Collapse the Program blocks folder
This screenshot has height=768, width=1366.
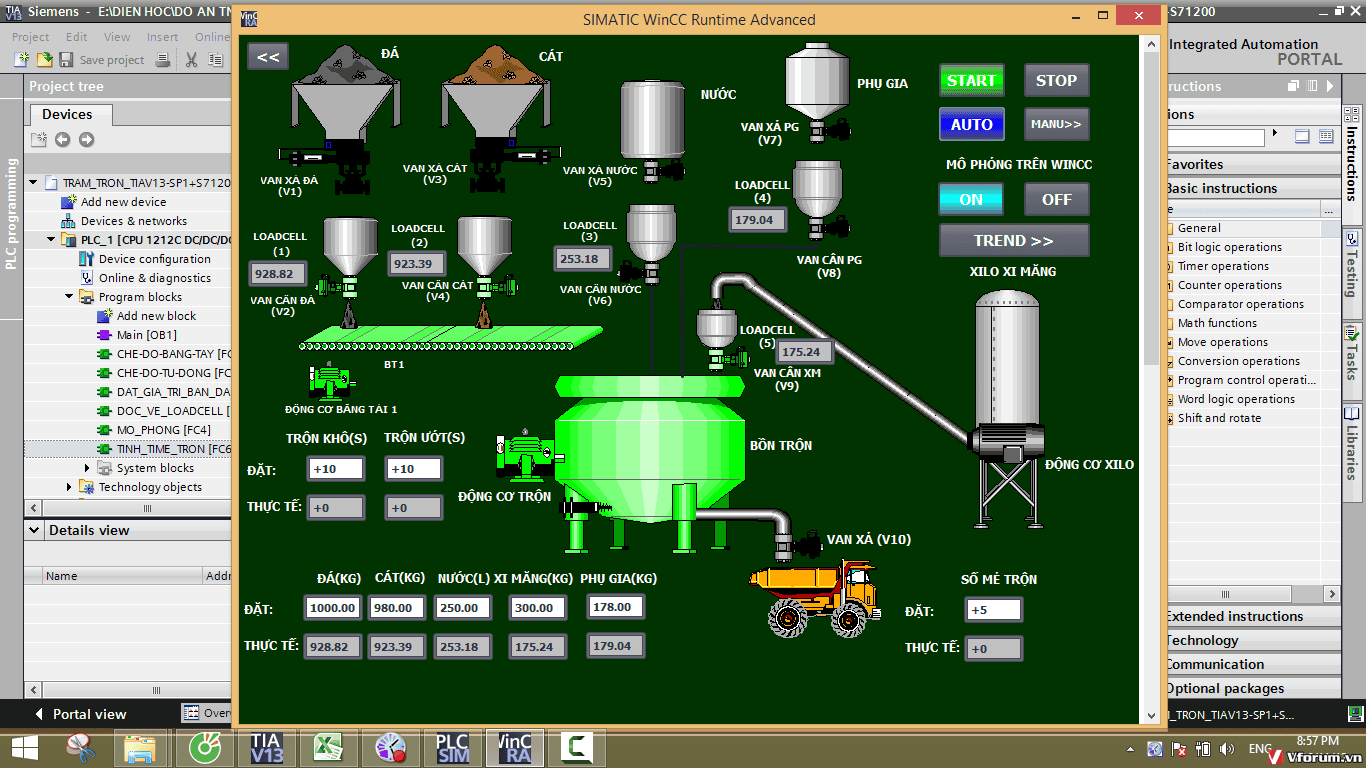click(x=69, y=297)
